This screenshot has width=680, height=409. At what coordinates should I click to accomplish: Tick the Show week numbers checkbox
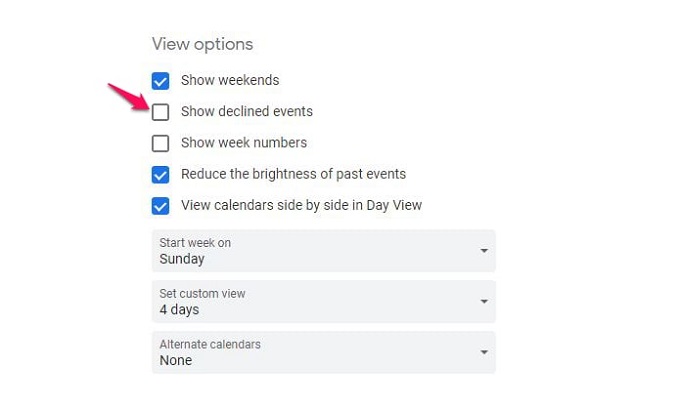[x=160, y=143]
